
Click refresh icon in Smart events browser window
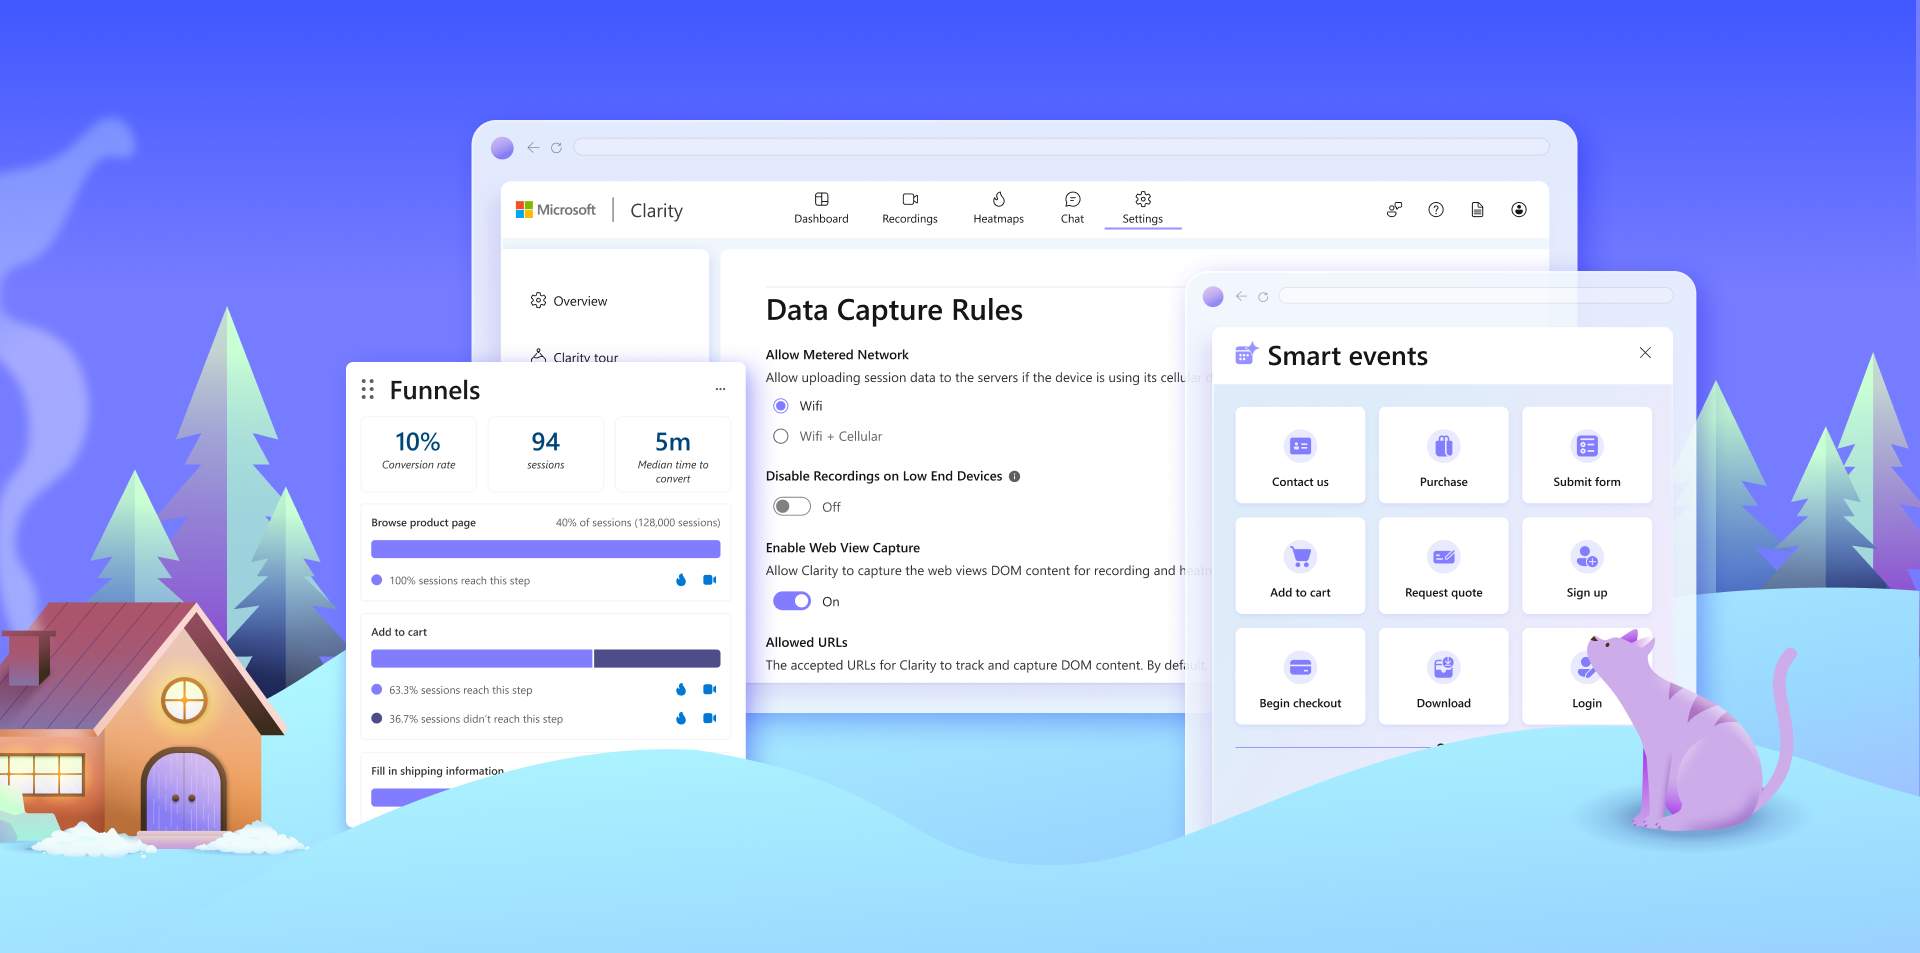(1263, 297)
